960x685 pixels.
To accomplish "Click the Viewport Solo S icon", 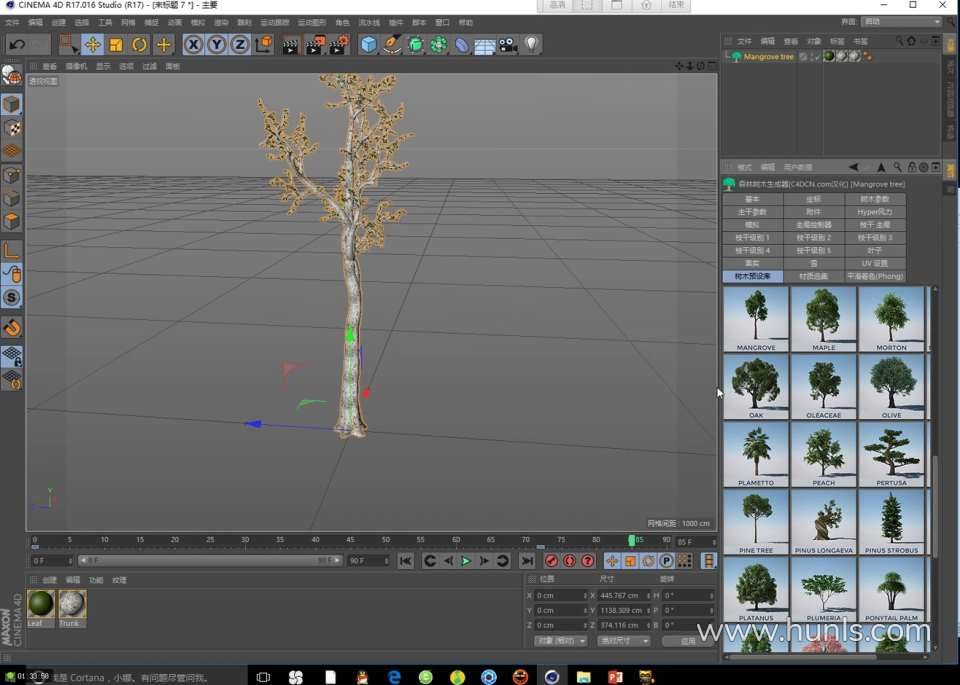I will tap(12, 298).
